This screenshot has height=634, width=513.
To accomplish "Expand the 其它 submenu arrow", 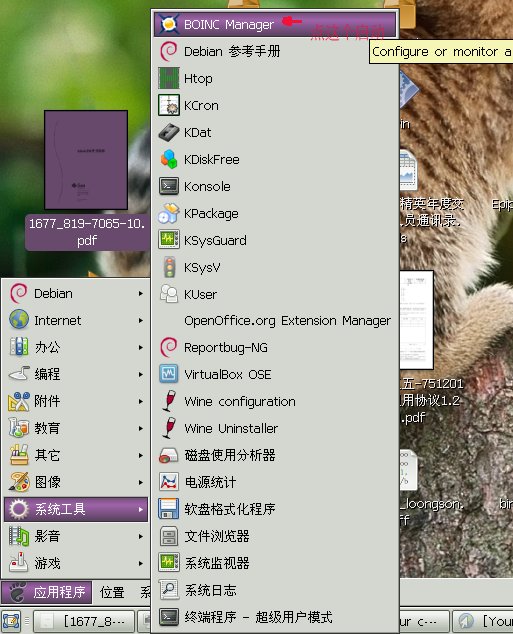I will [x=140, y=455].
